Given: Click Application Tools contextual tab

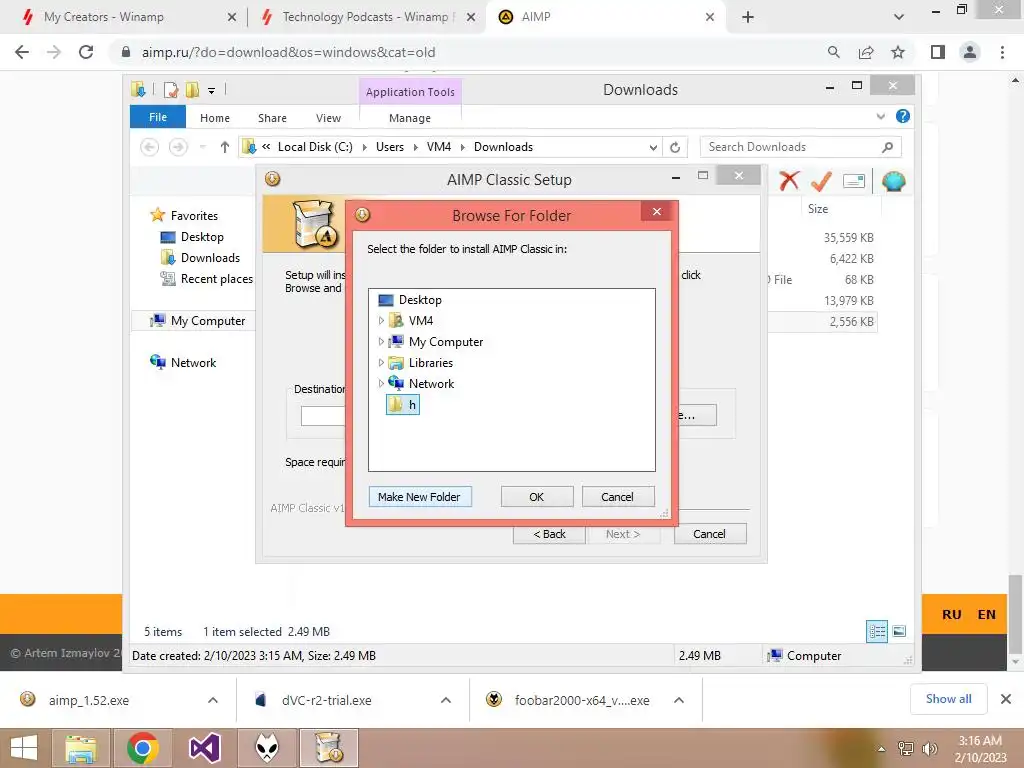Looking at the screenshot, I should 410,92.
